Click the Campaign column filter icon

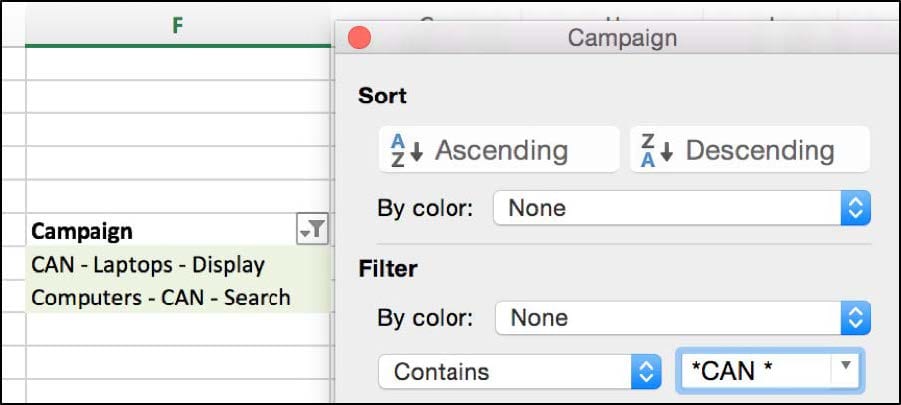click(312, 230)
